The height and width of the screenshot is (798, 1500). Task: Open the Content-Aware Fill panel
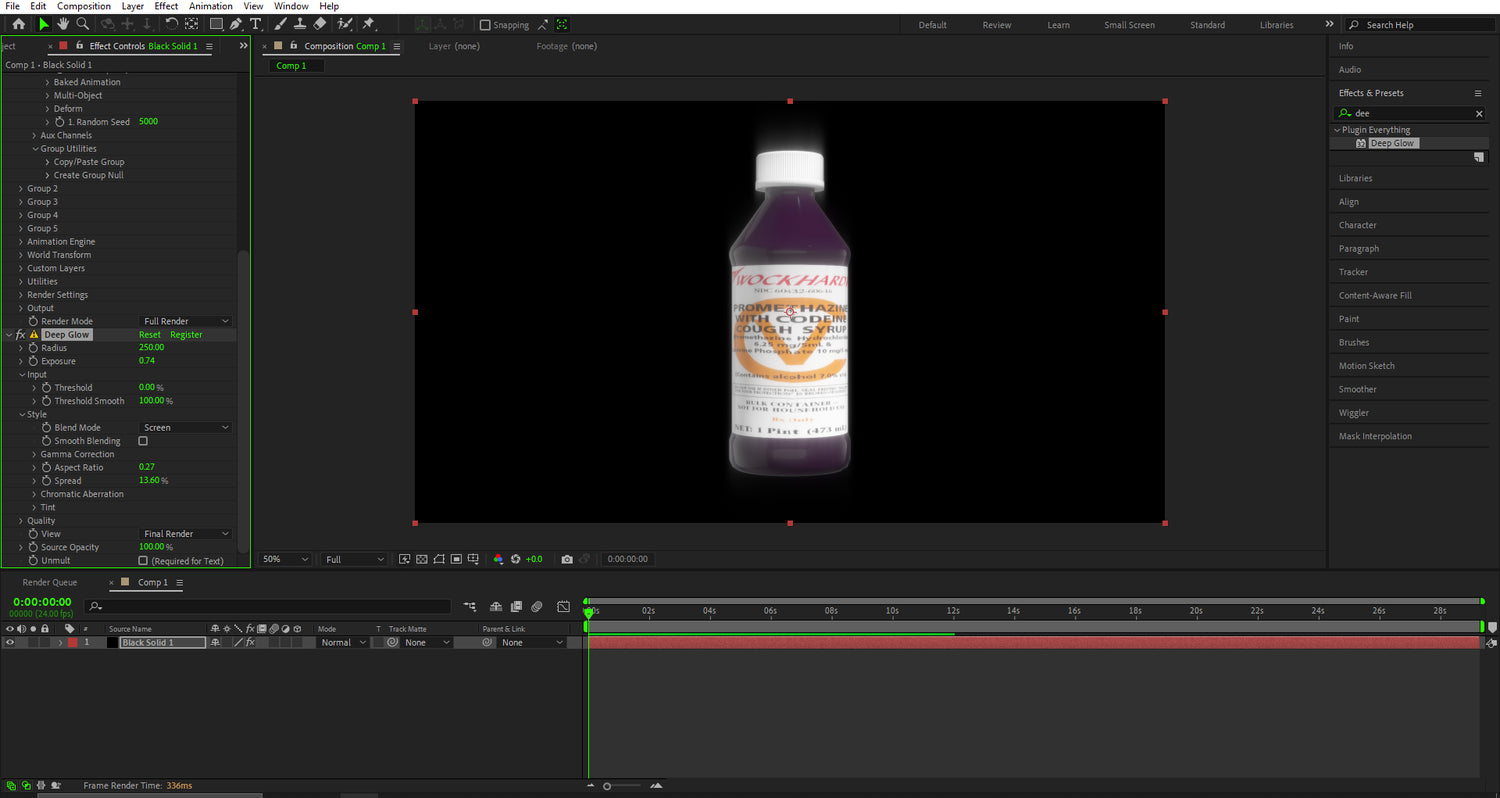(x=1375, y=296)
